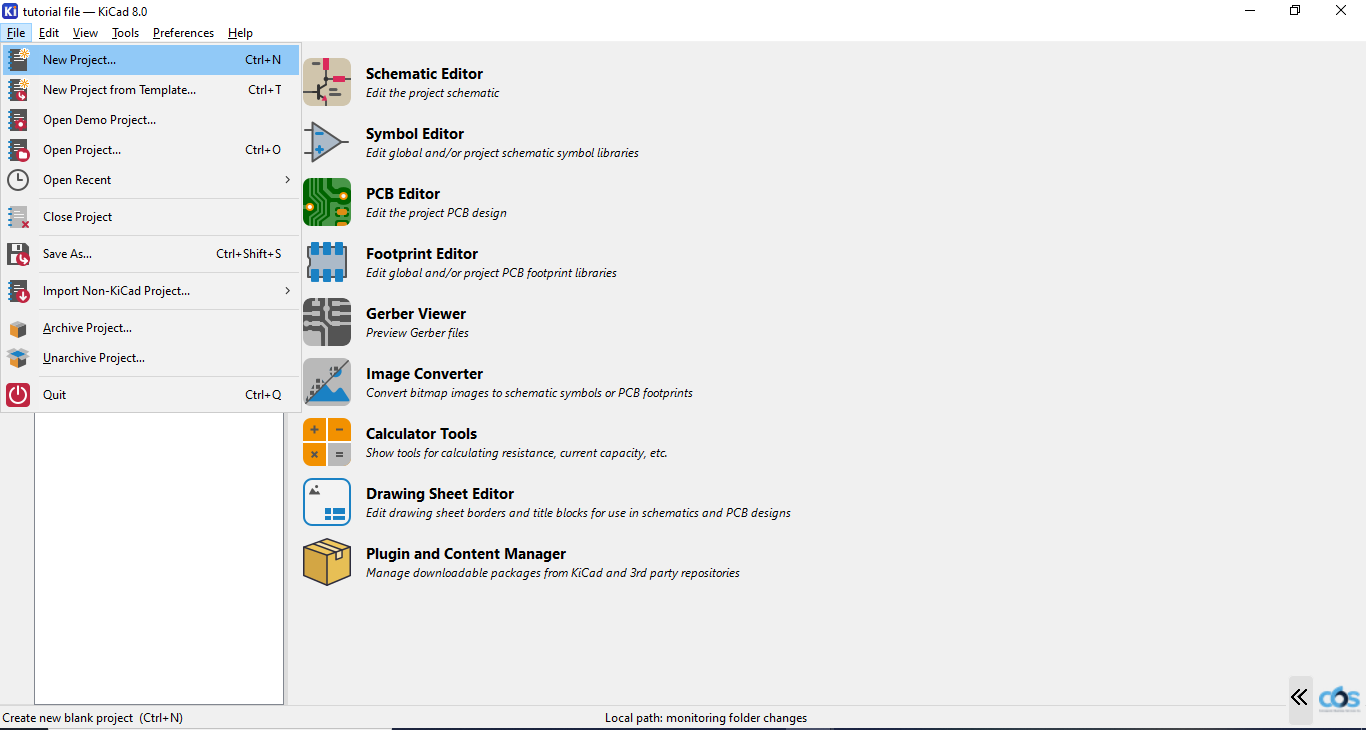This screenshot has width=1366, height=730.
Task: Choose New Project... from File menu
Action: click(151, 60)
